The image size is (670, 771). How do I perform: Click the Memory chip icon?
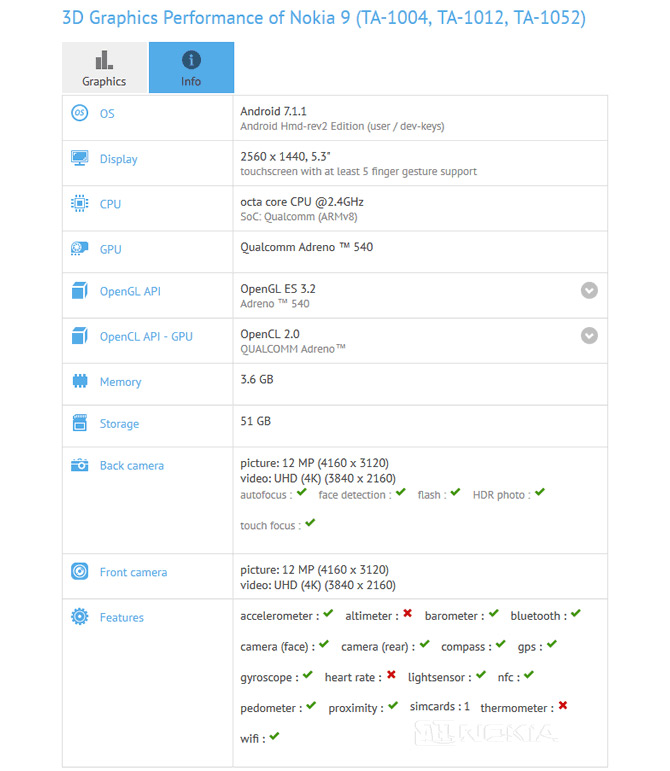[80, 381]
